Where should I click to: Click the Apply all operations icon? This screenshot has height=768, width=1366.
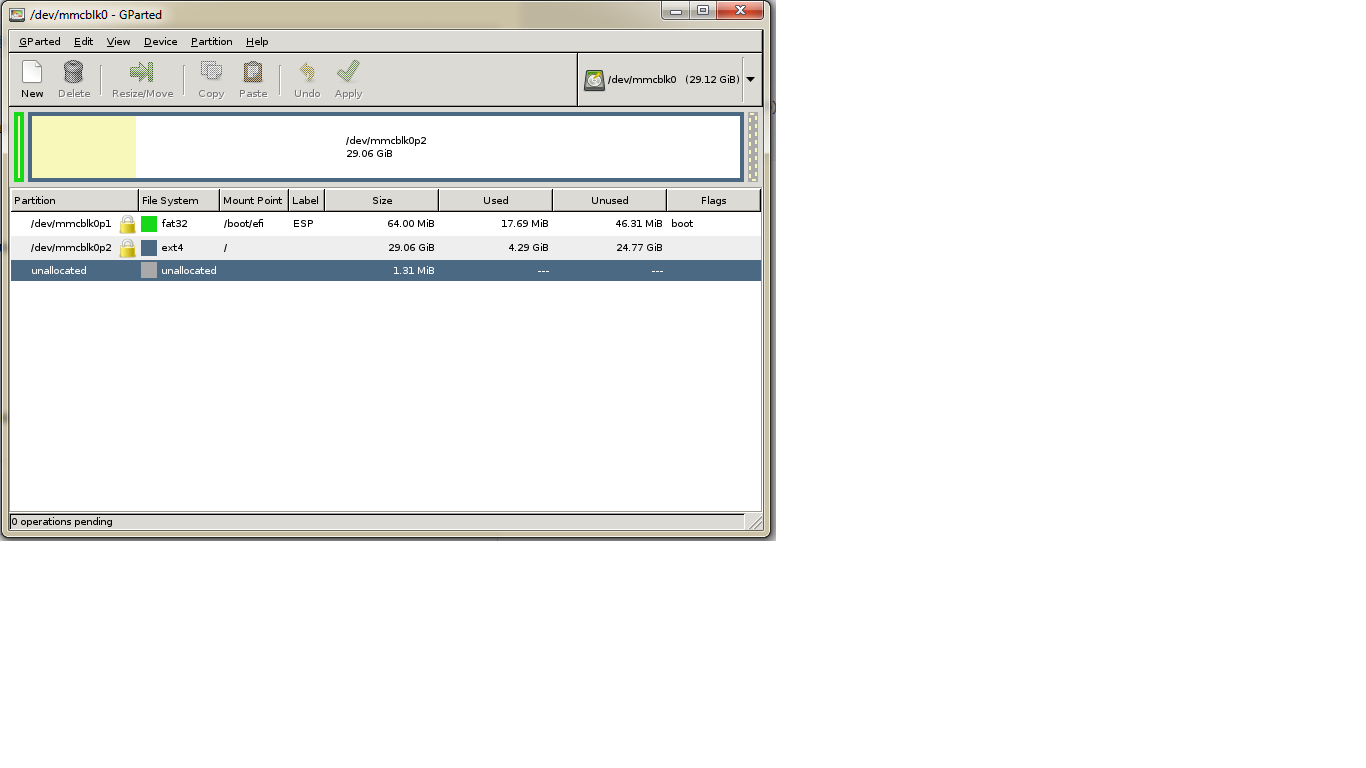click(x=348, y=72)
